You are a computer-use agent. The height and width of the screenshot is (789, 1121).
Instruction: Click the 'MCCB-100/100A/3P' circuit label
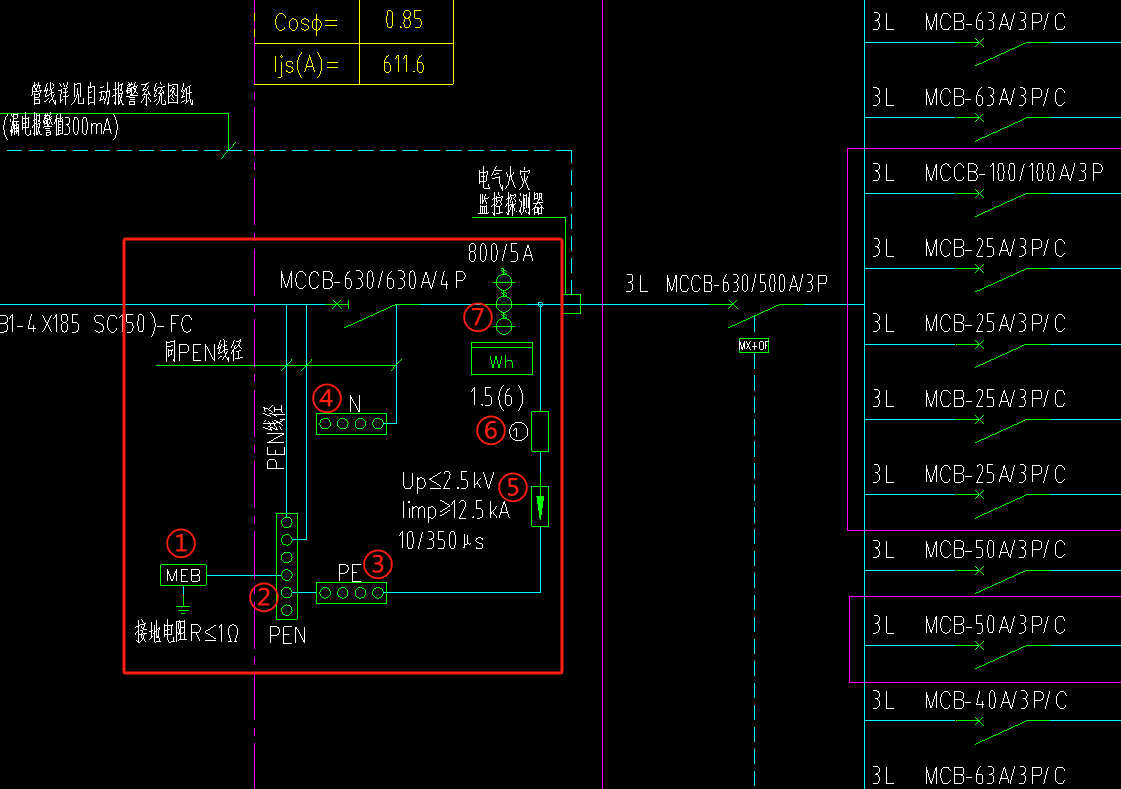(x=1014, y=172)
